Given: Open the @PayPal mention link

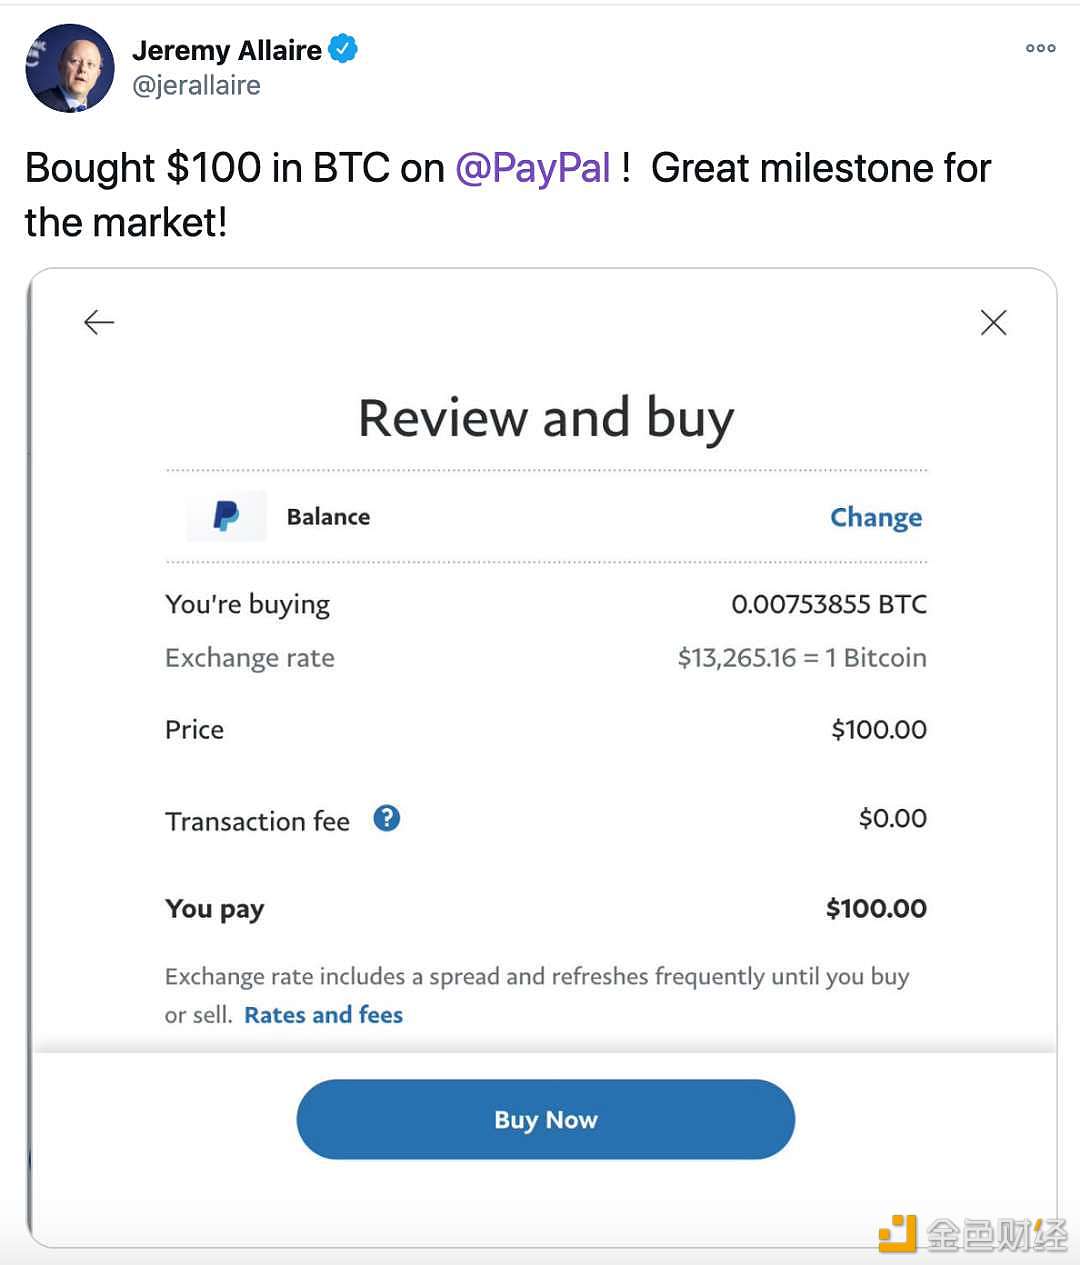Looking at the screenshot, I should tap(532, 168).
